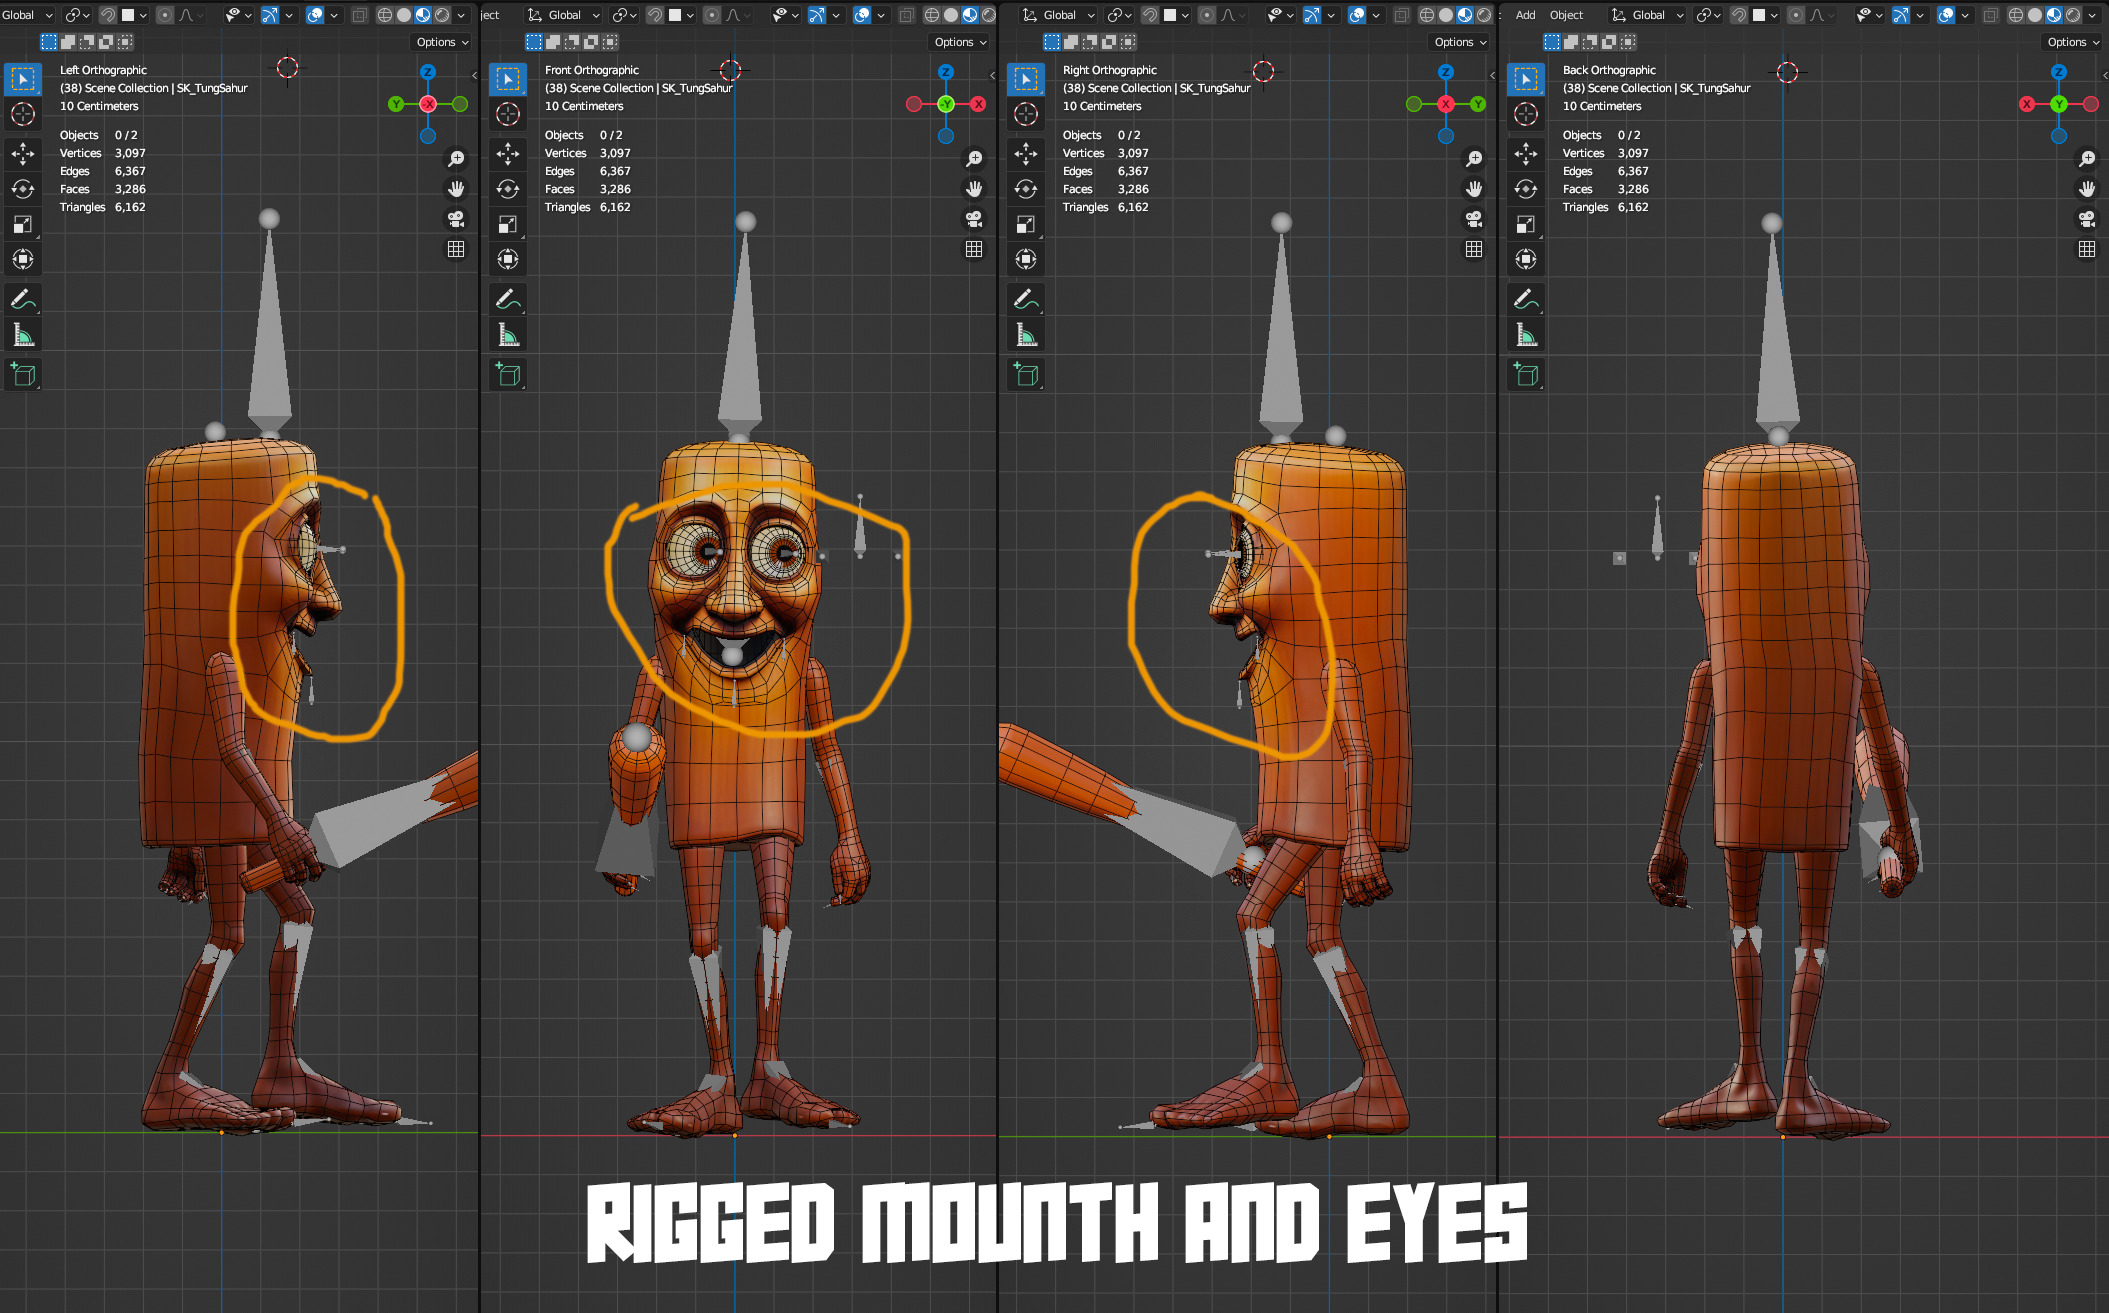This screenshot has width=2109, height=1313.
Task: Click the zoom magnifier in Right Orthographic viewport
Action: click(x=1474, y=159)
